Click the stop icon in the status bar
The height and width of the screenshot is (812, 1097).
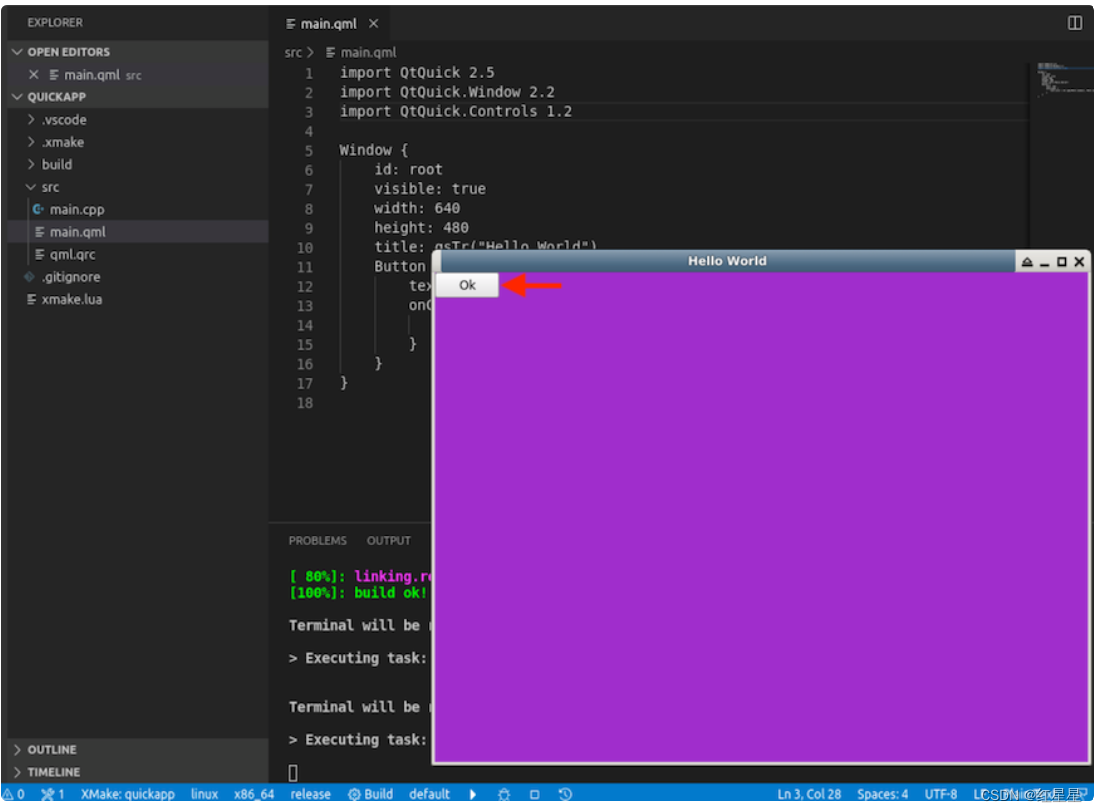coord(535,794)
